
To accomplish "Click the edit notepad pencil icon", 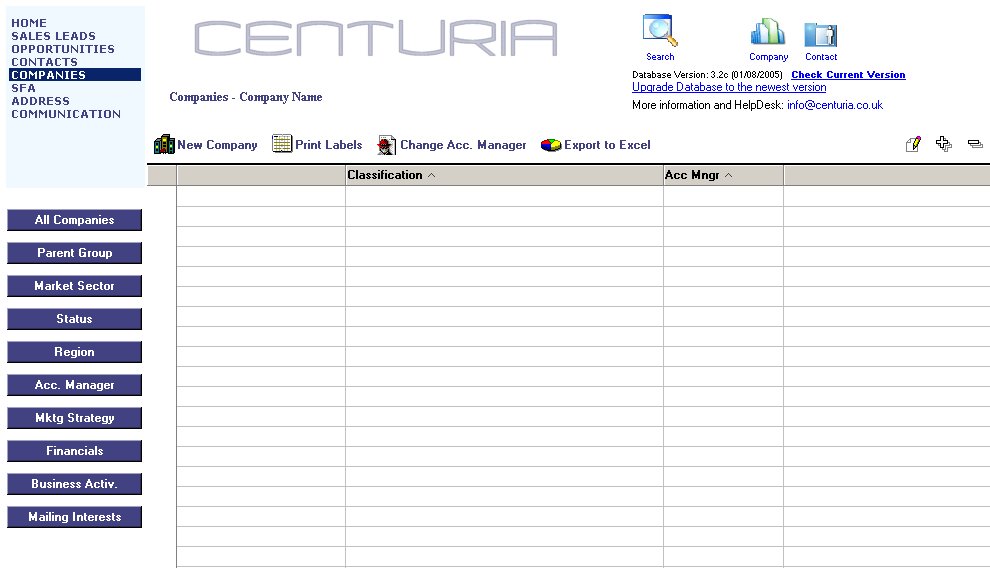I will click(x=913, y=144).
